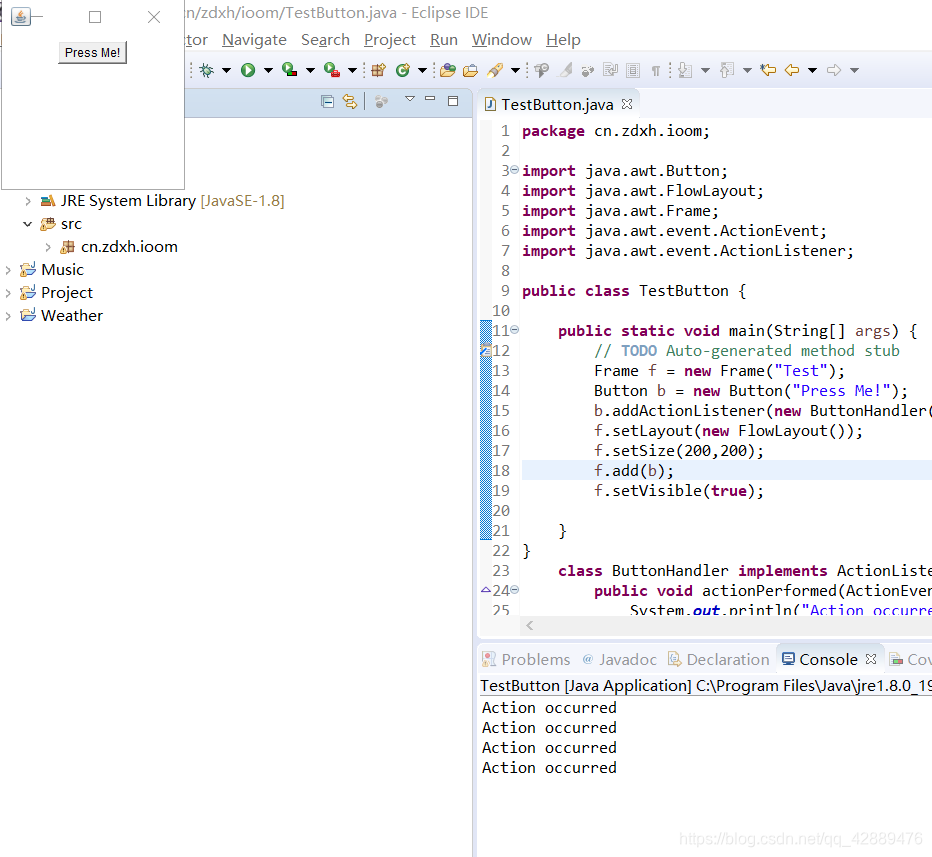
Task: Click the Coverage run icon
Action: [x=289, y=70]
